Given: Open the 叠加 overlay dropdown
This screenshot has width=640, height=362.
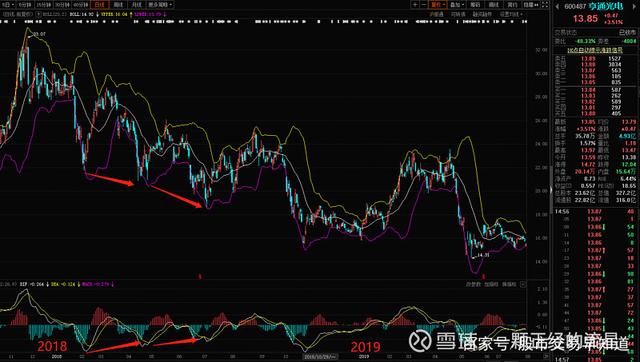Looking at the screenshot, I should (457, 5).
